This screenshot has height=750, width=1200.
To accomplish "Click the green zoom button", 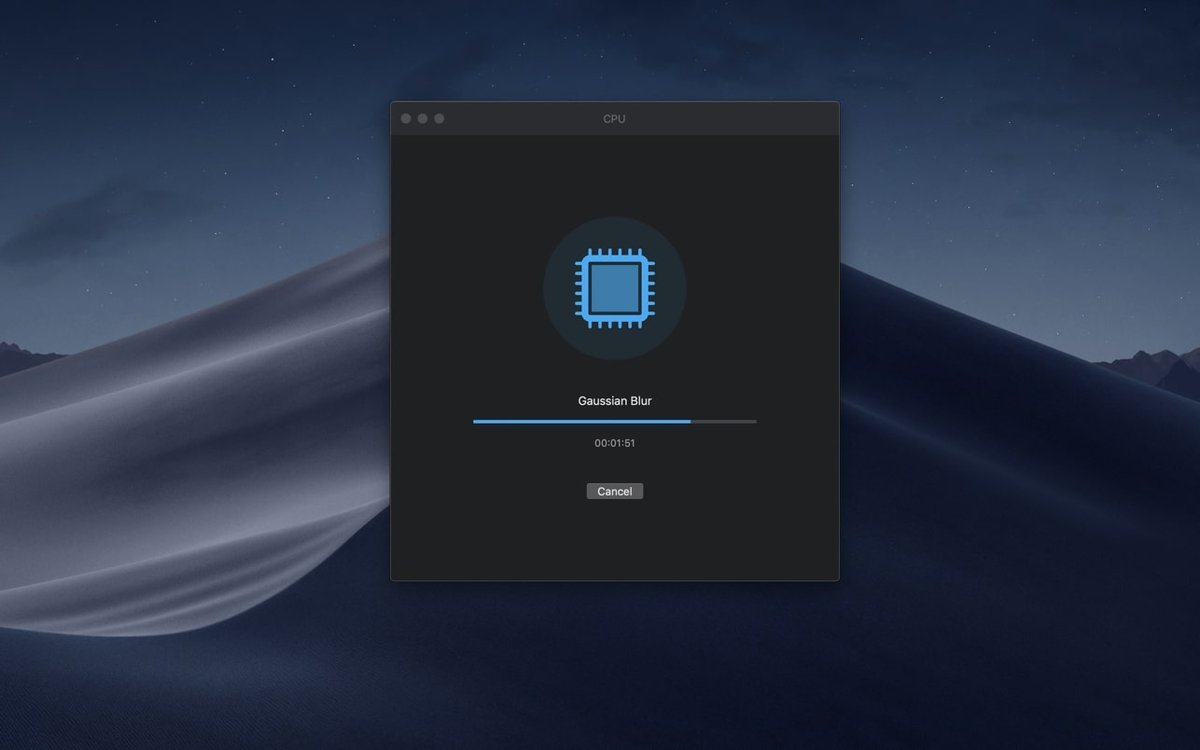I will pyautogui.click(x=437, y=117).
